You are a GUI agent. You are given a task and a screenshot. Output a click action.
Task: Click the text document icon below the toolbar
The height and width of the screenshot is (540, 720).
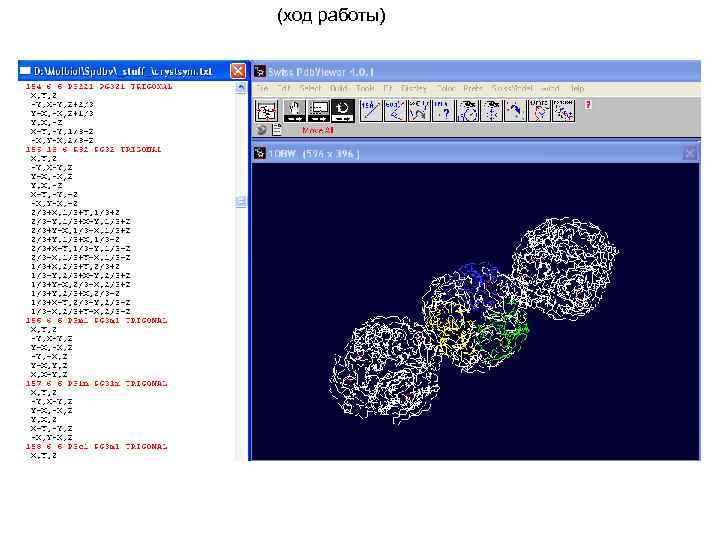[x=276, y=130]
